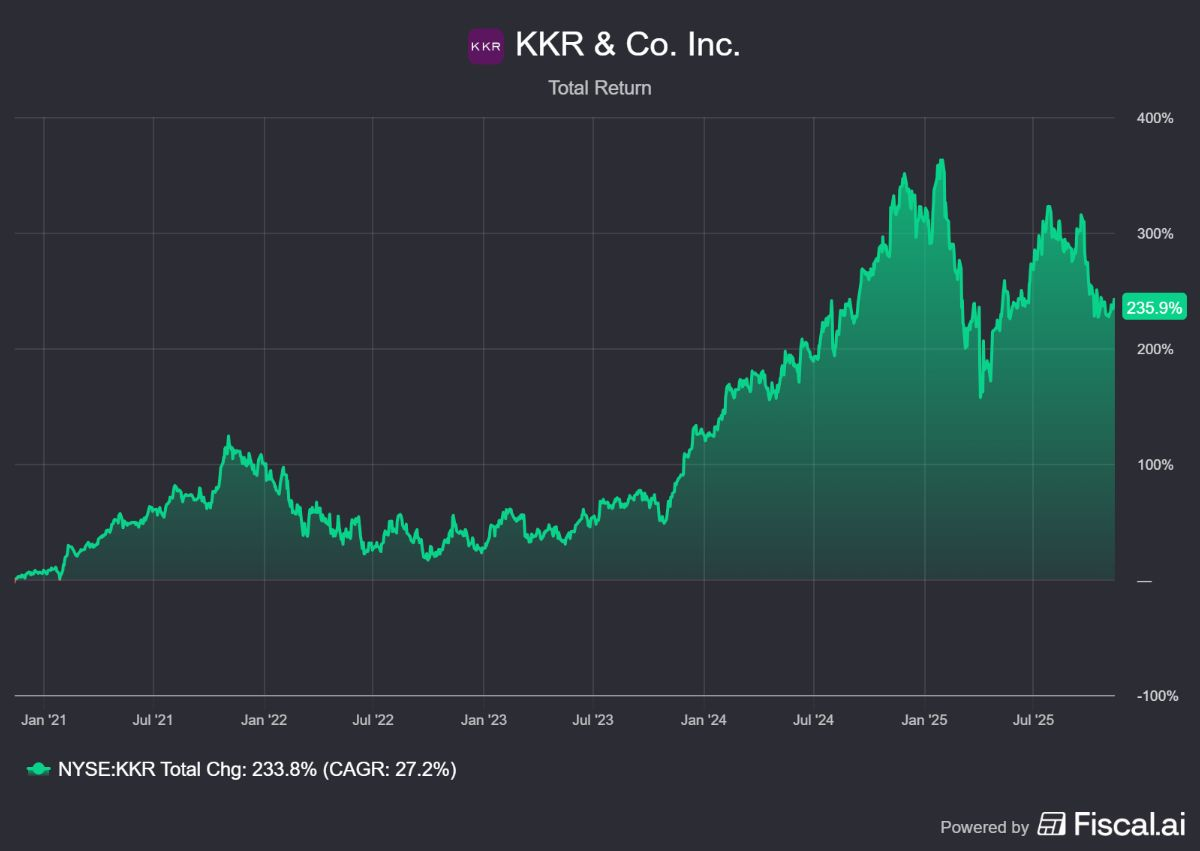
Task: Click the Powered by text
Action: click(x=984, y=827)
